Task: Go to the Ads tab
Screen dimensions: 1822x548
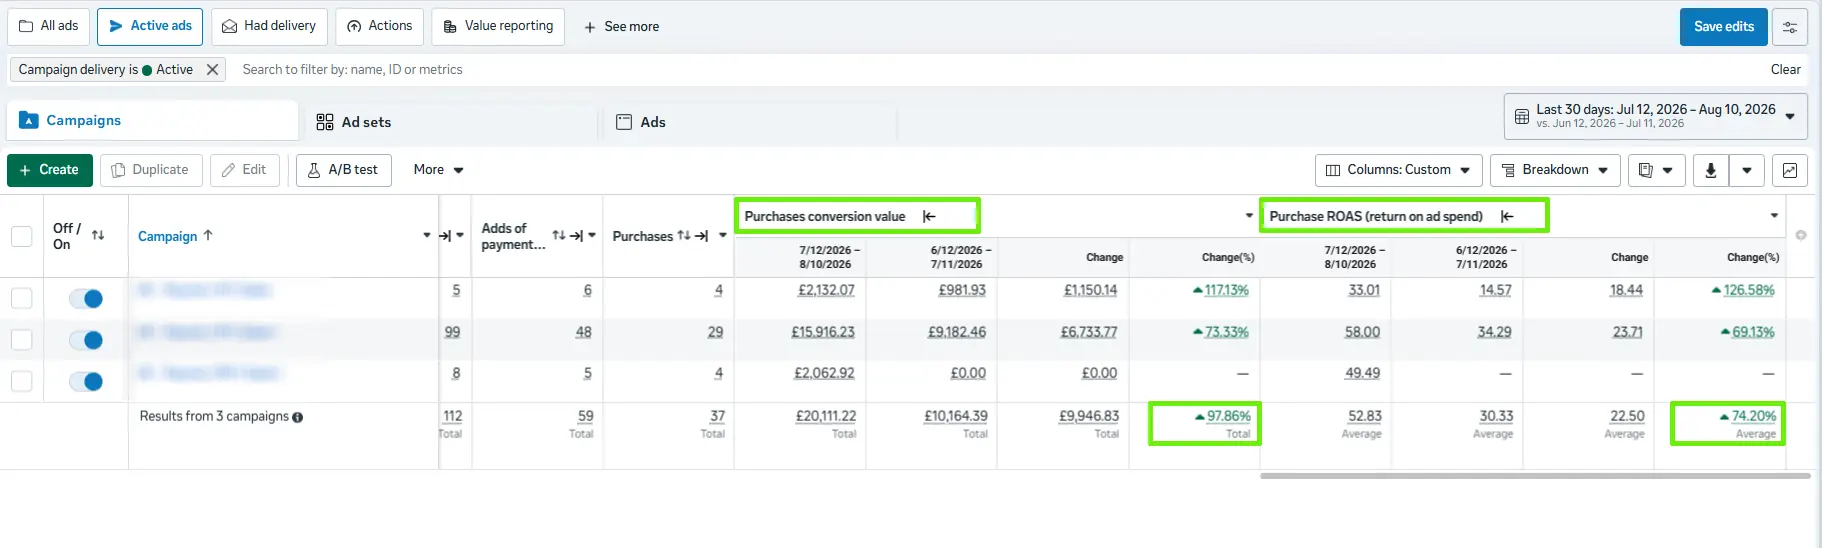Action: tap(750, 121)
